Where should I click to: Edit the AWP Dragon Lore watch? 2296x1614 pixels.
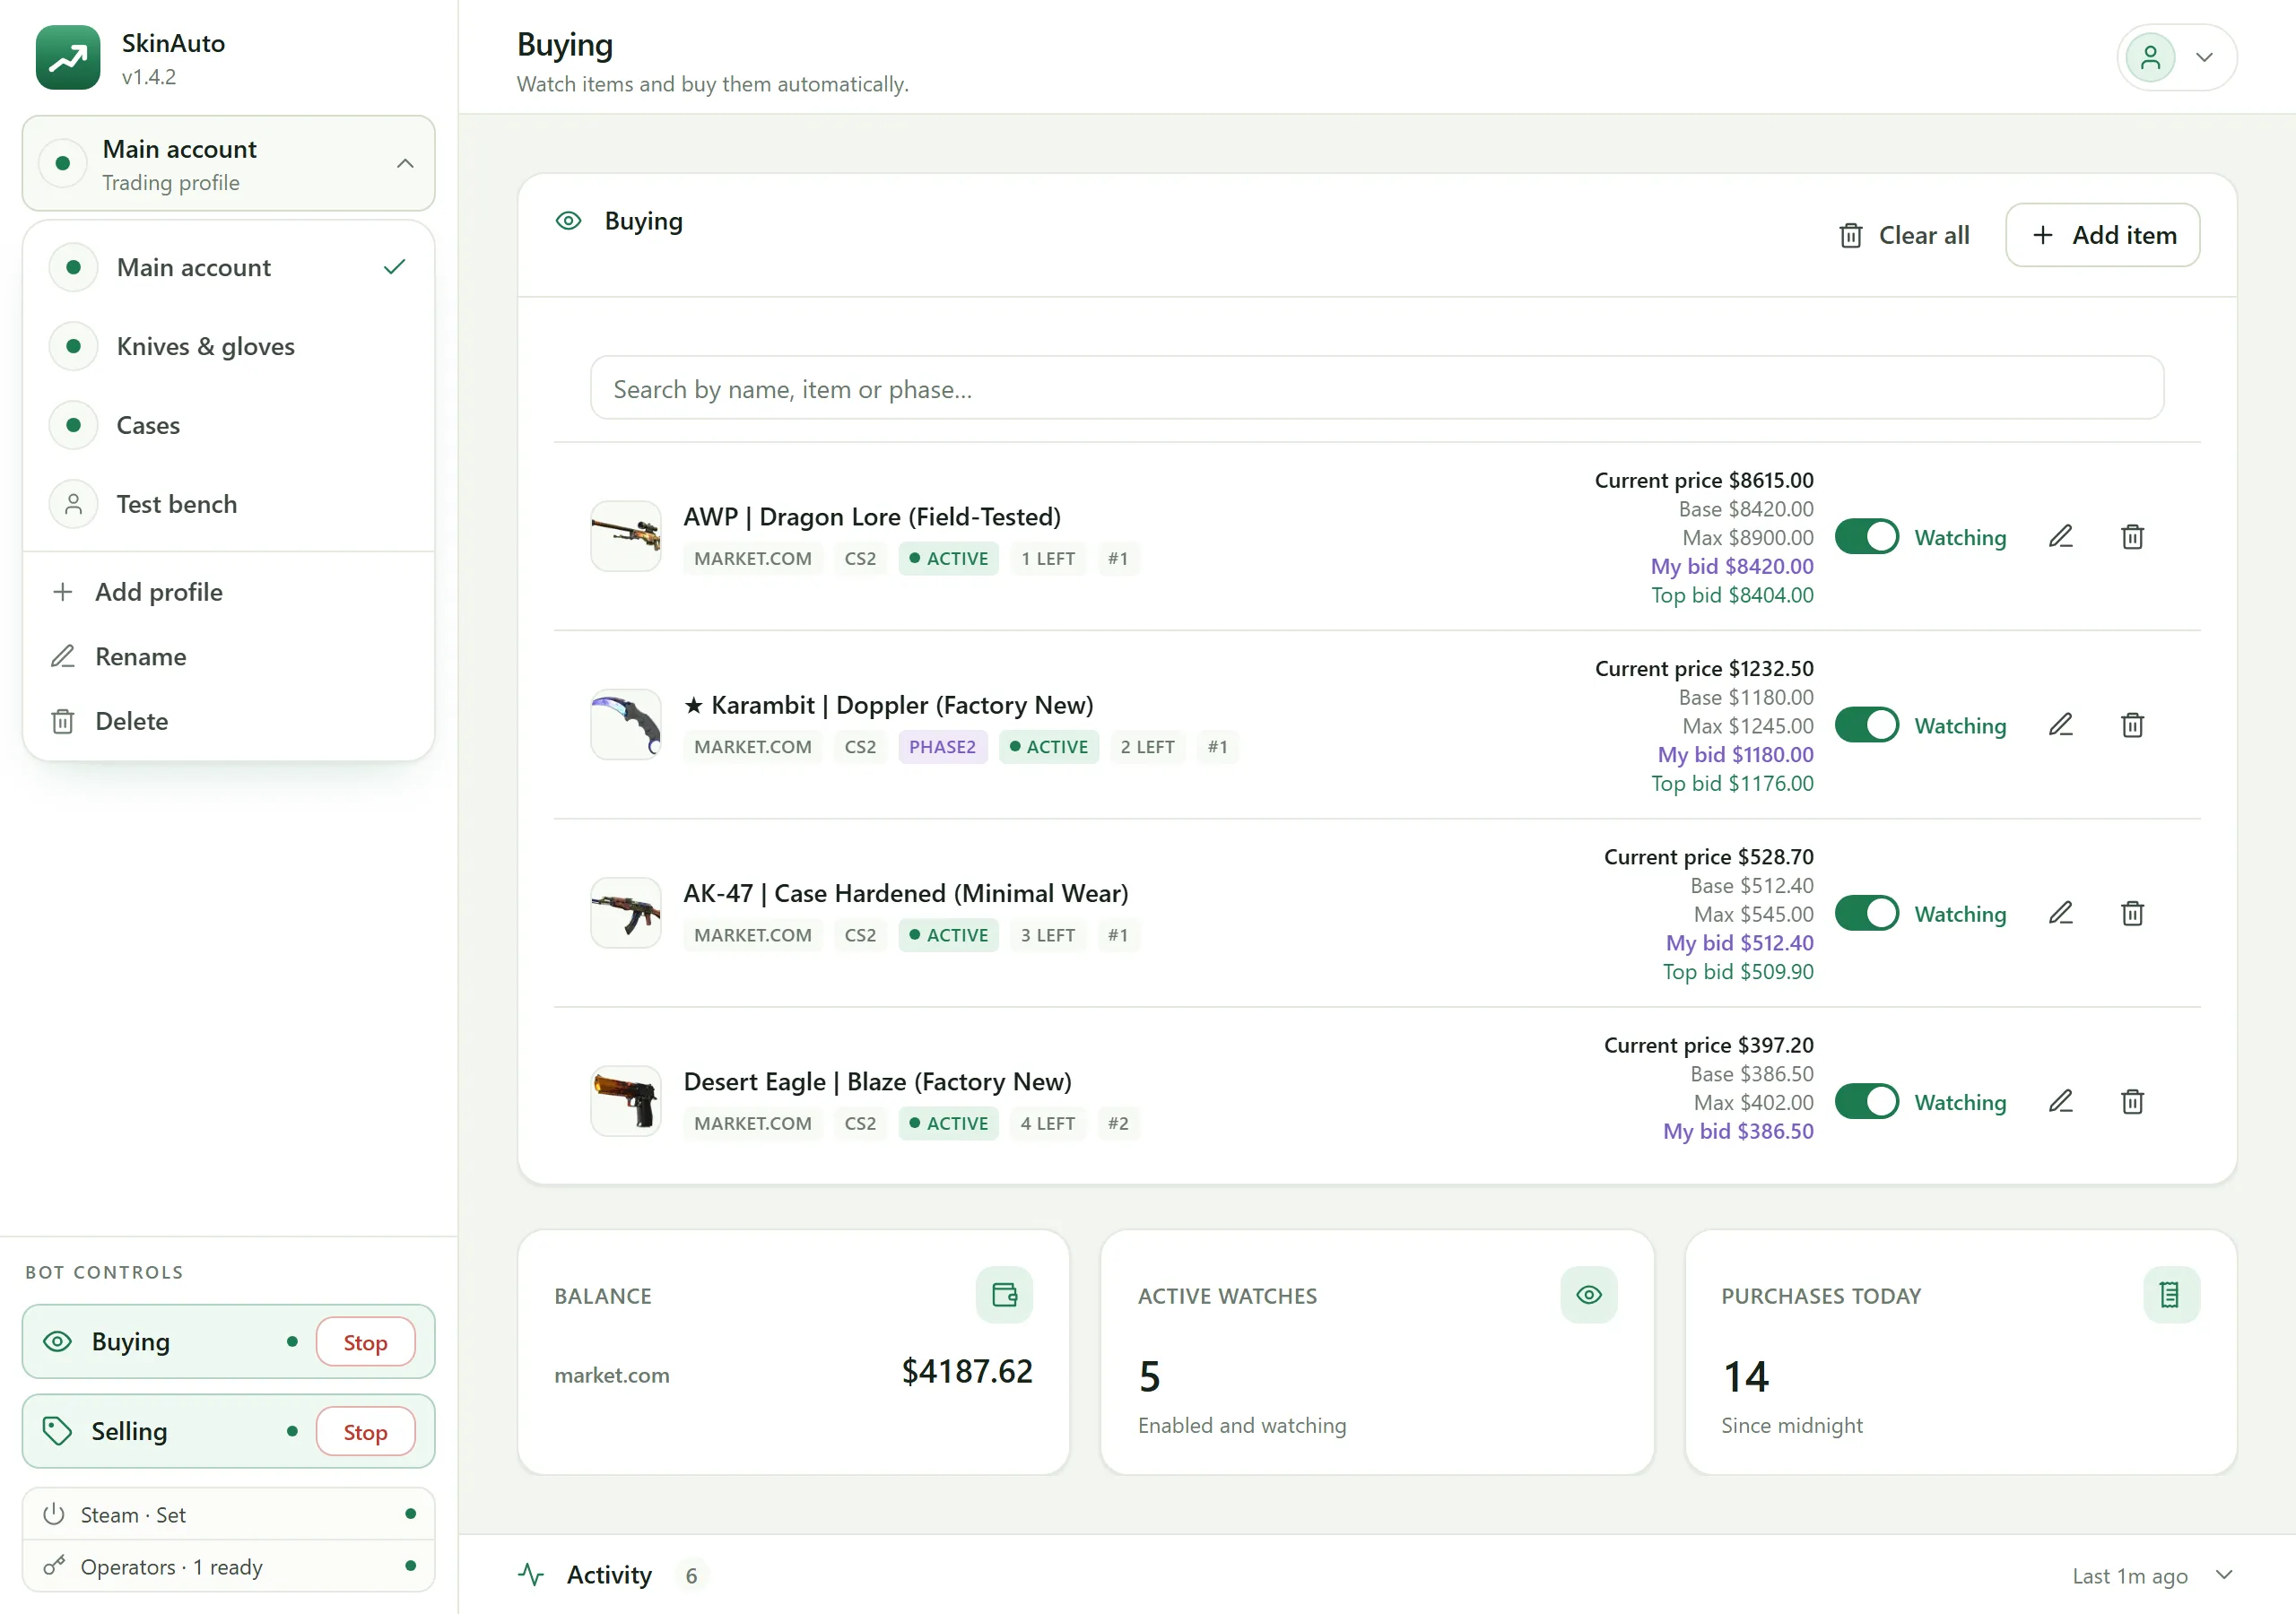[x=2061, y=537]
